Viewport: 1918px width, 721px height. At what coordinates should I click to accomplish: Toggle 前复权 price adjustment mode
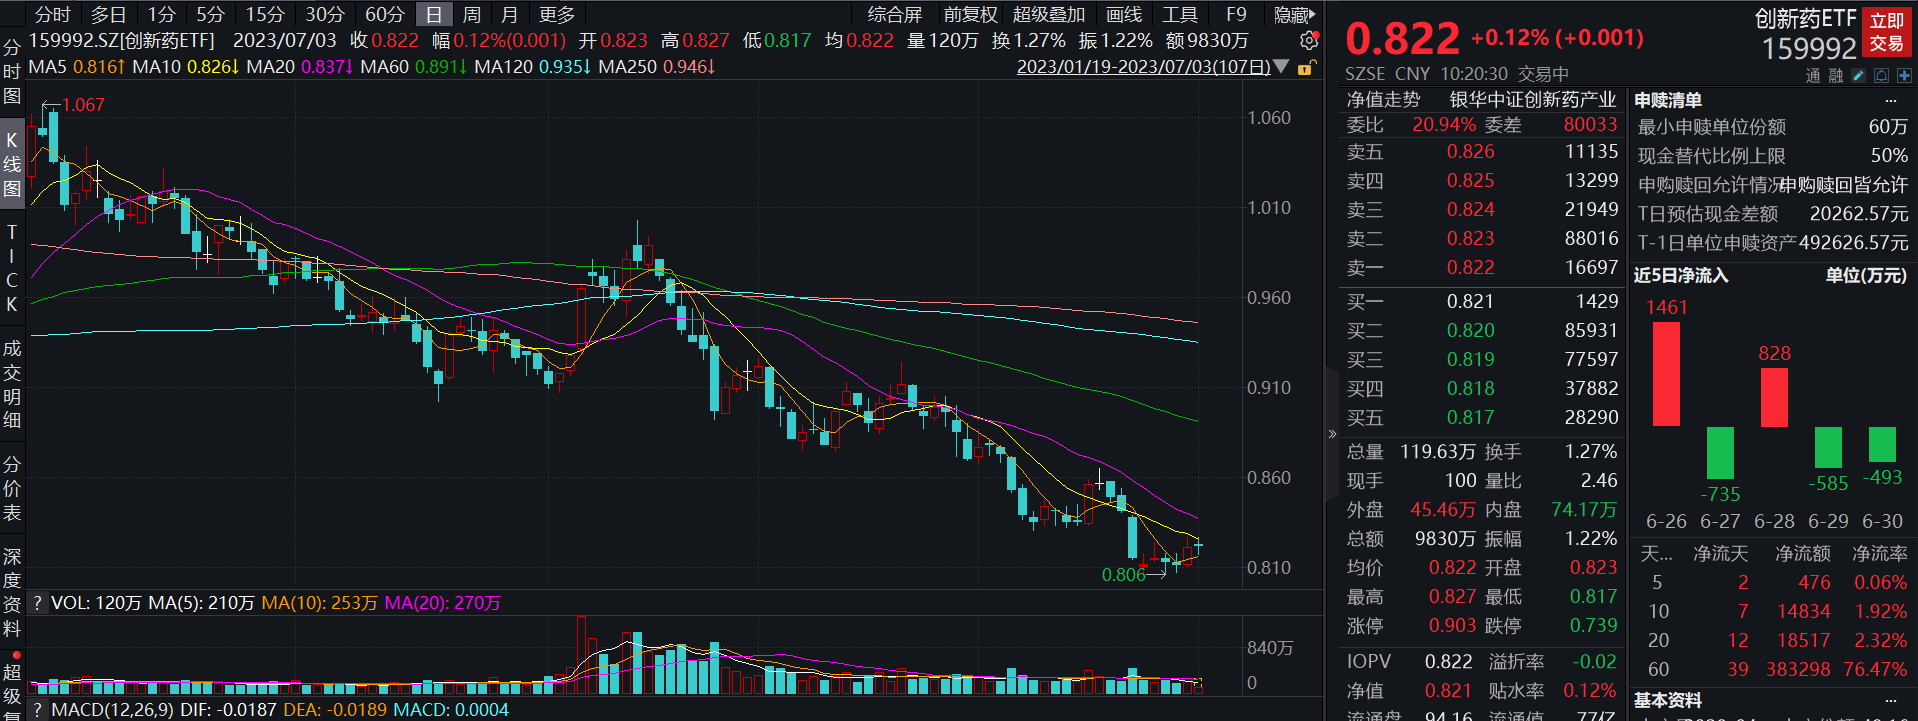(x=971, y=15)
